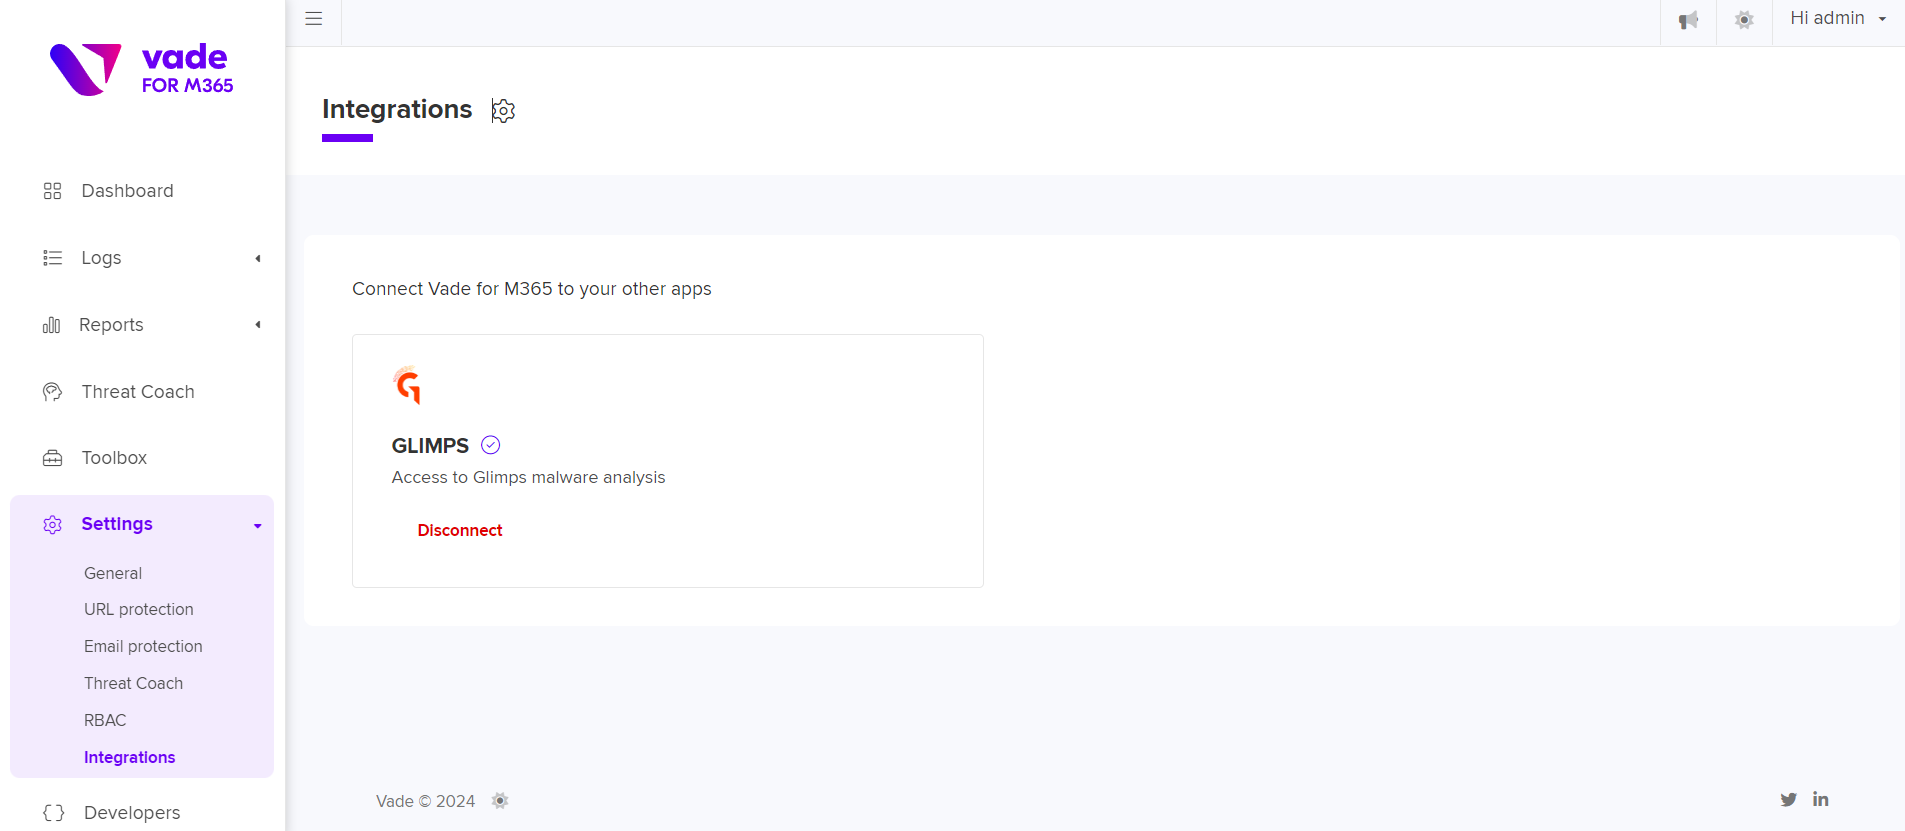Open Email protection settings
The width and height of the screenshot is (1905, 831).
(x=143, y=646)
